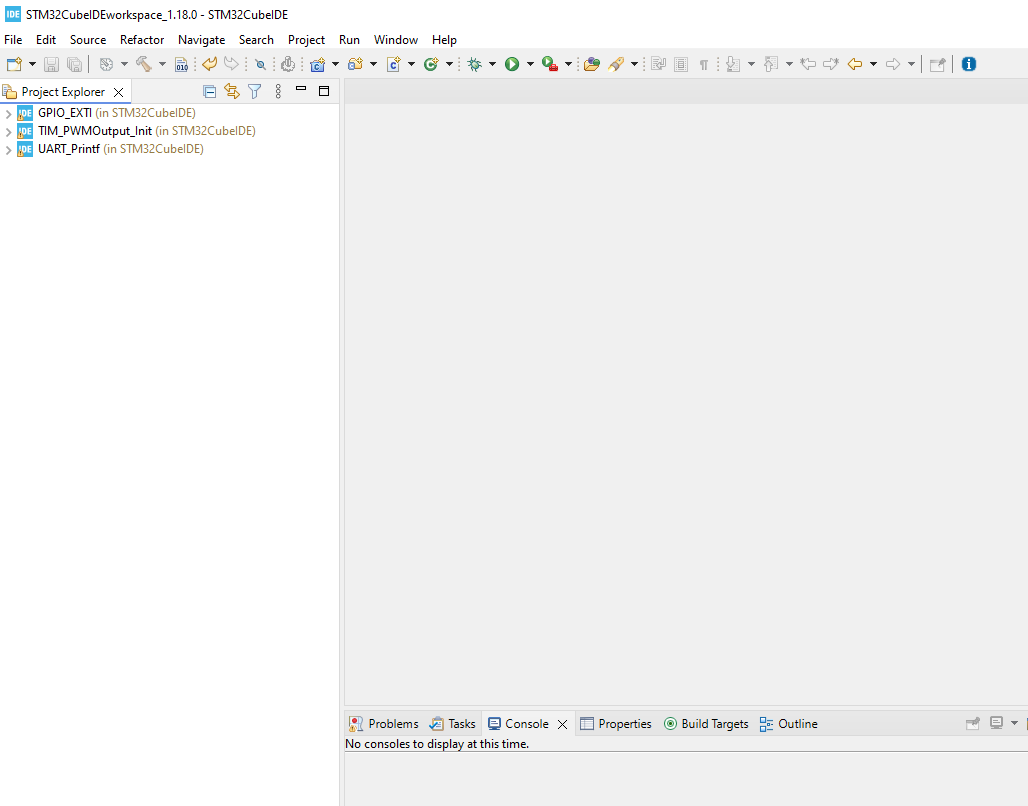This screenshot has height=806, width=1028.
Task: Click the new C project icon
Action: 318,64
